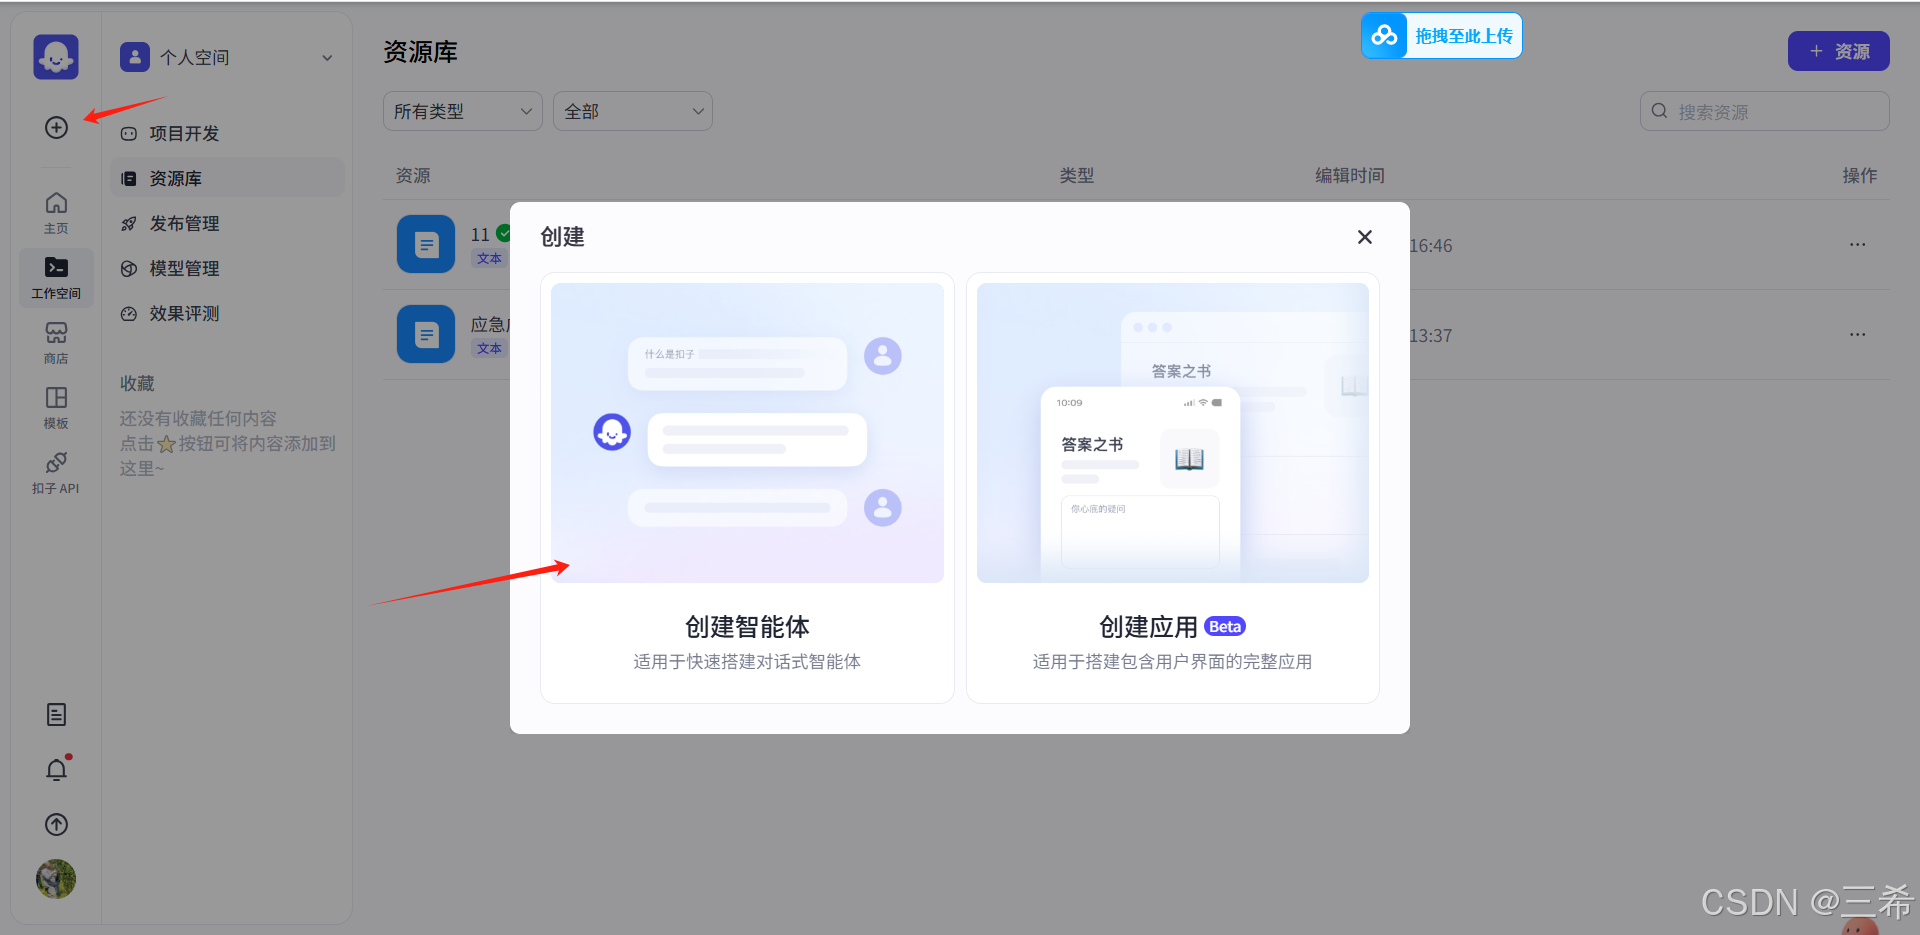Viewport: 1920px width, 935px height.
Task: Select 发布管理 in the side menu
Action: 228,223
